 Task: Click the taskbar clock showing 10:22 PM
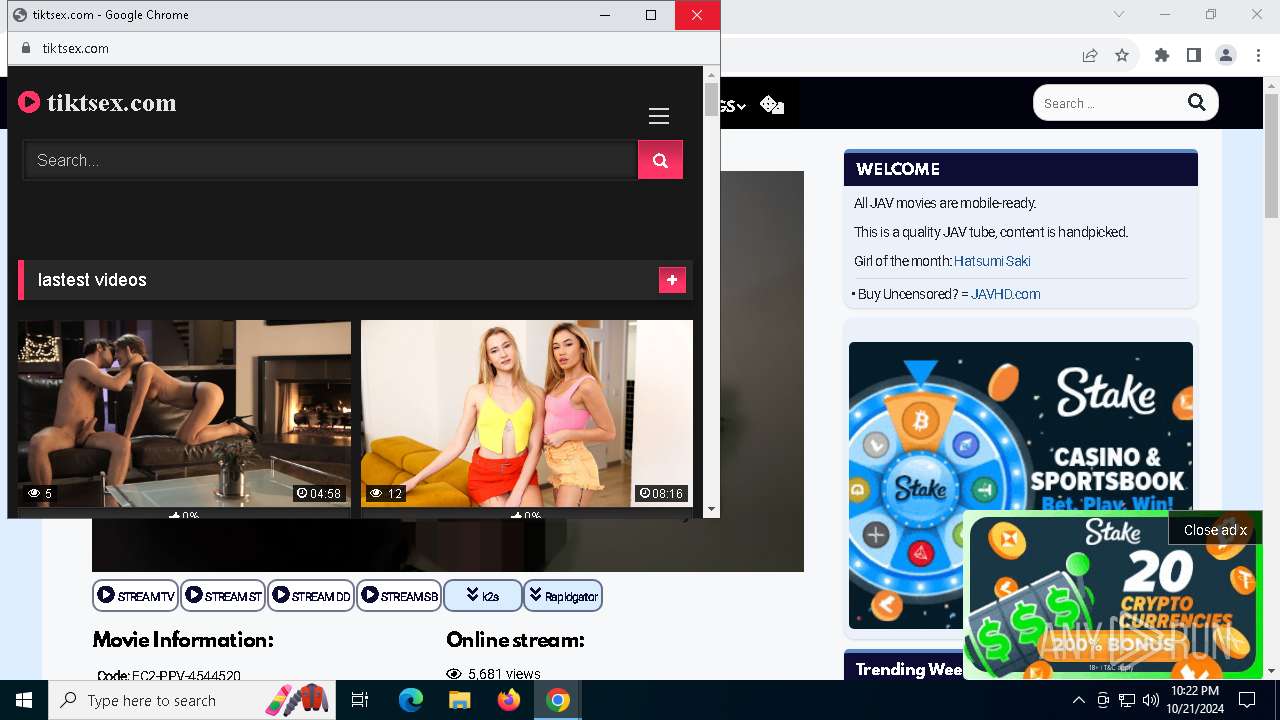pos(1194,700)
